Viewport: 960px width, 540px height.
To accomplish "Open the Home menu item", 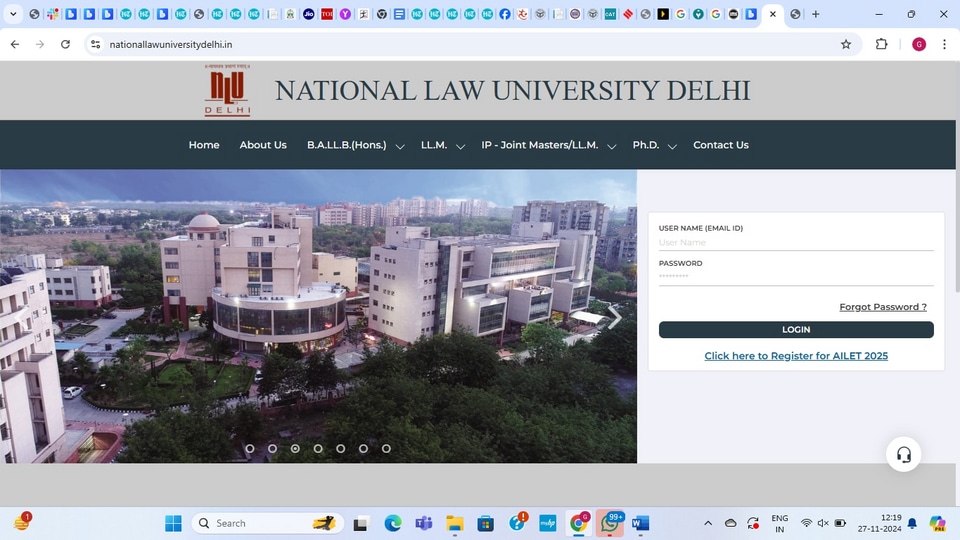I will [x=204, y=145].
